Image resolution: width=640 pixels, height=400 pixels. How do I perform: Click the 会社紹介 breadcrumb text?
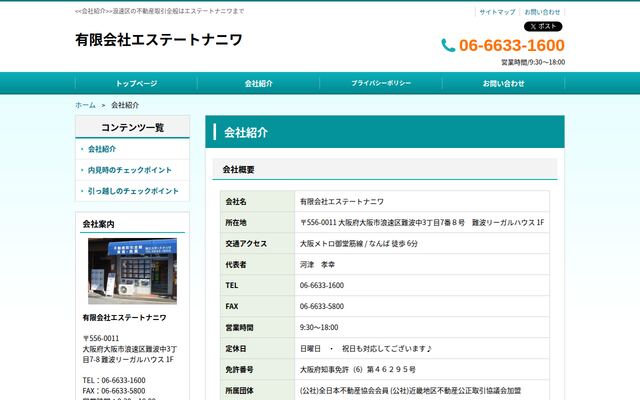[125, 105]
